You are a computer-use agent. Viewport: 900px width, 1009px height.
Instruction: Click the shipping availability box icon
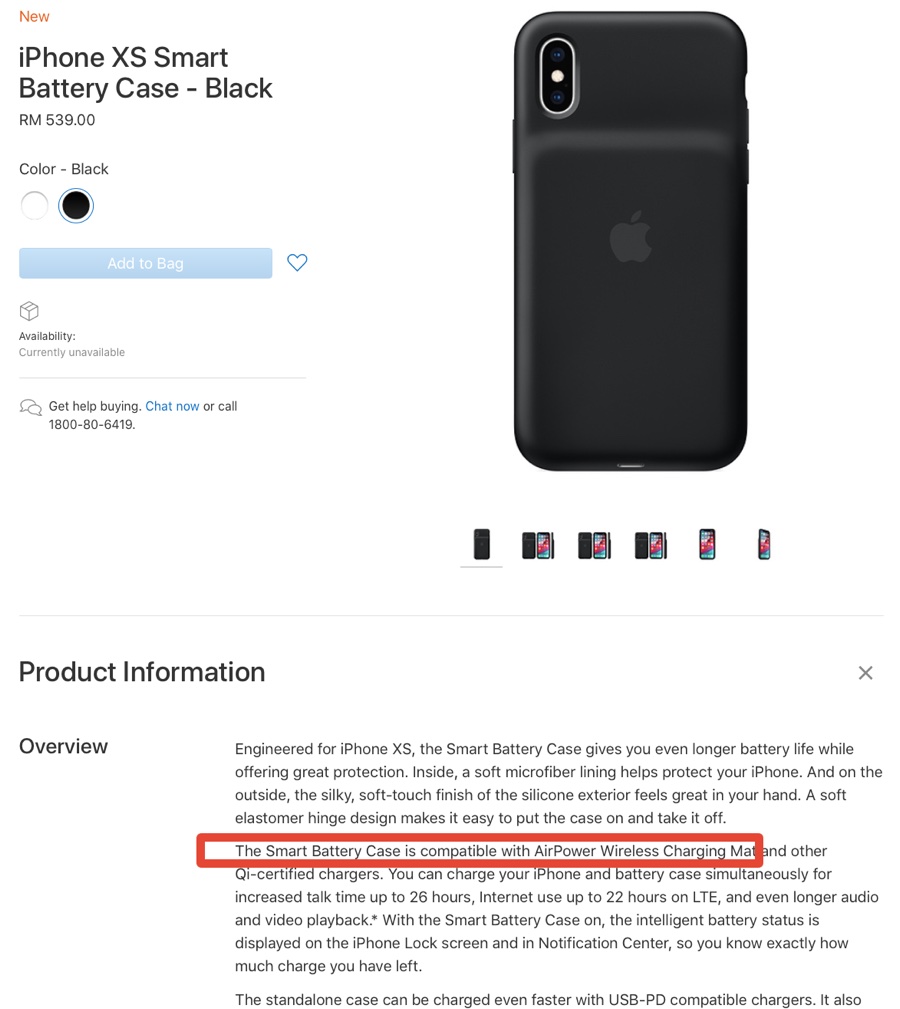pyautogui.click(x=29, y=311)
